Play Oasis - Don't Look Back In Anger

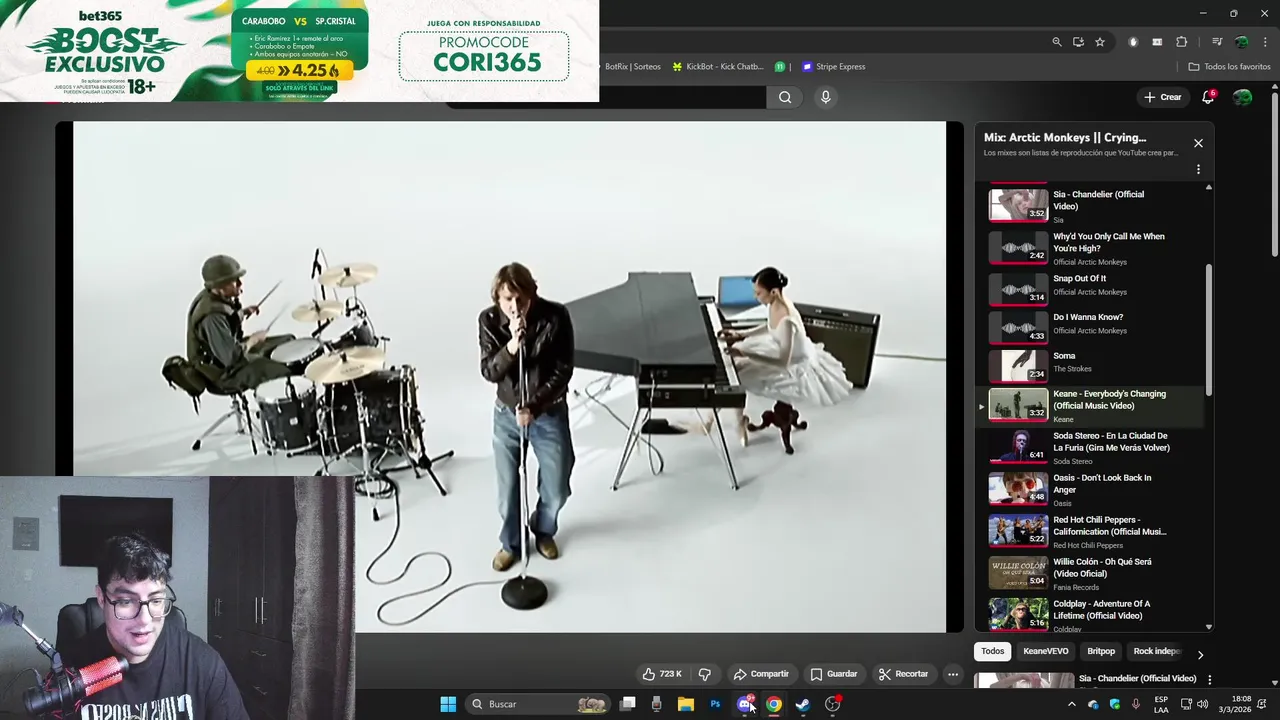1091,489
